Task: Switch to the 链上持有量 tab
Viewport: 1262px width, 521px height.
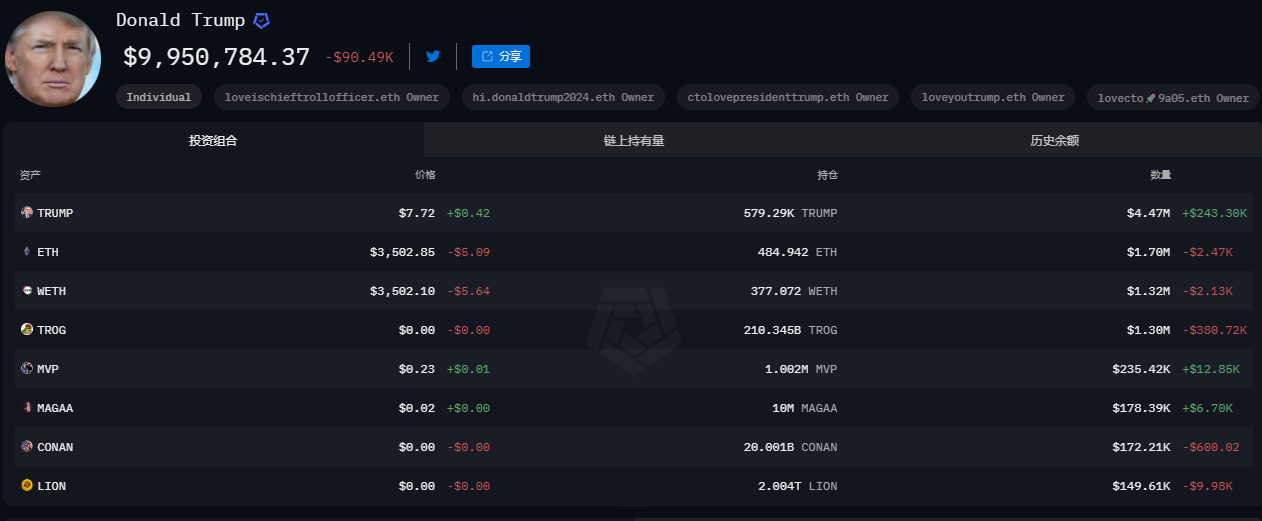Action: tap(634, 140)
